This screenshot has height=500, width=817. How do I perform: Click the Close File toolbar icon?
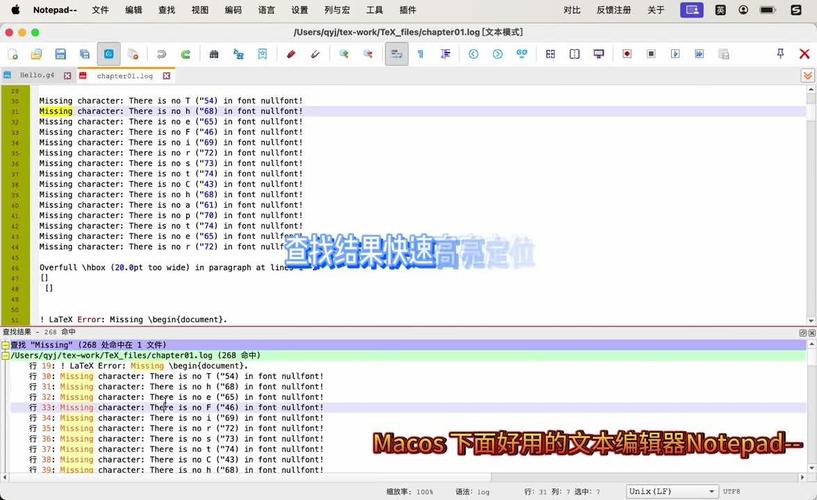click(x=133, y=54)
